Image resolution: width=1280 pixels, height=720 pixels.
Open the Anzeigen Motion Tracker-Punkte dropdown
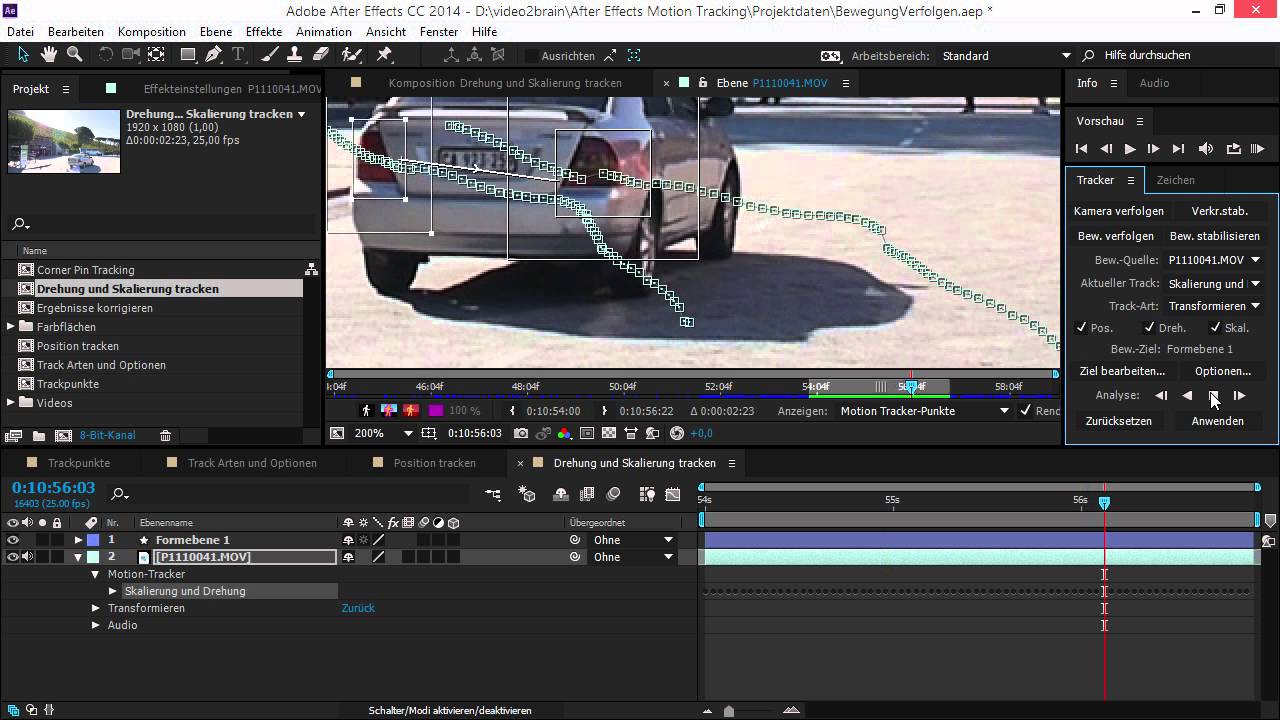924,411
